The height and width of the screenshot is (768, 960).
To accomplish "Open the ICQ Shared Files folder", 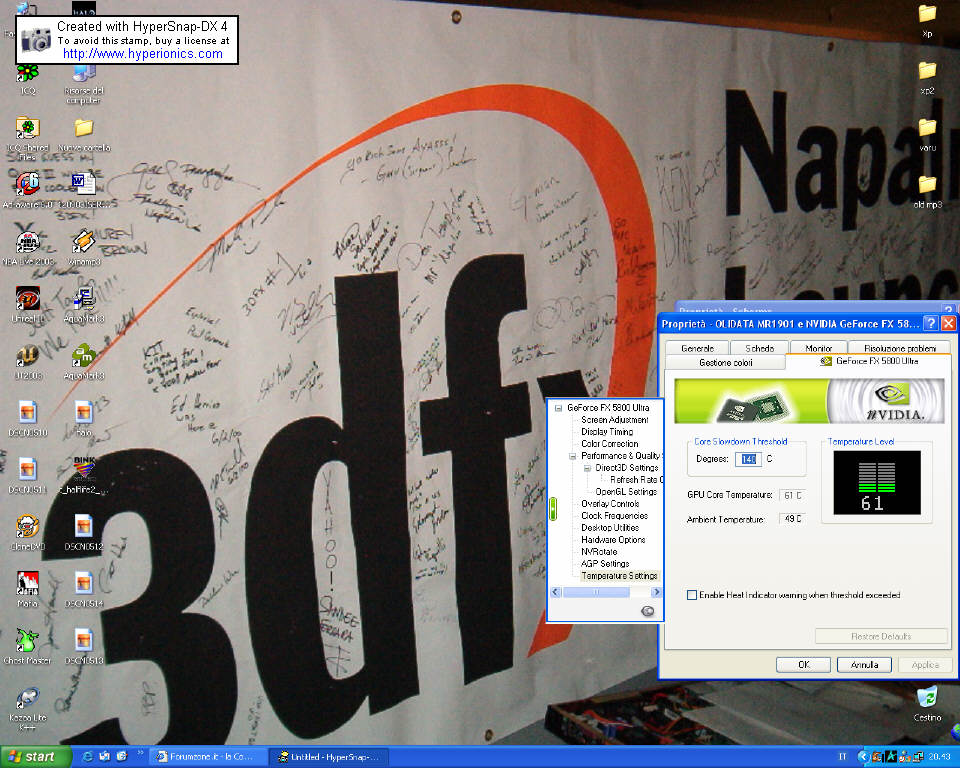I will [x=28, y=138].
